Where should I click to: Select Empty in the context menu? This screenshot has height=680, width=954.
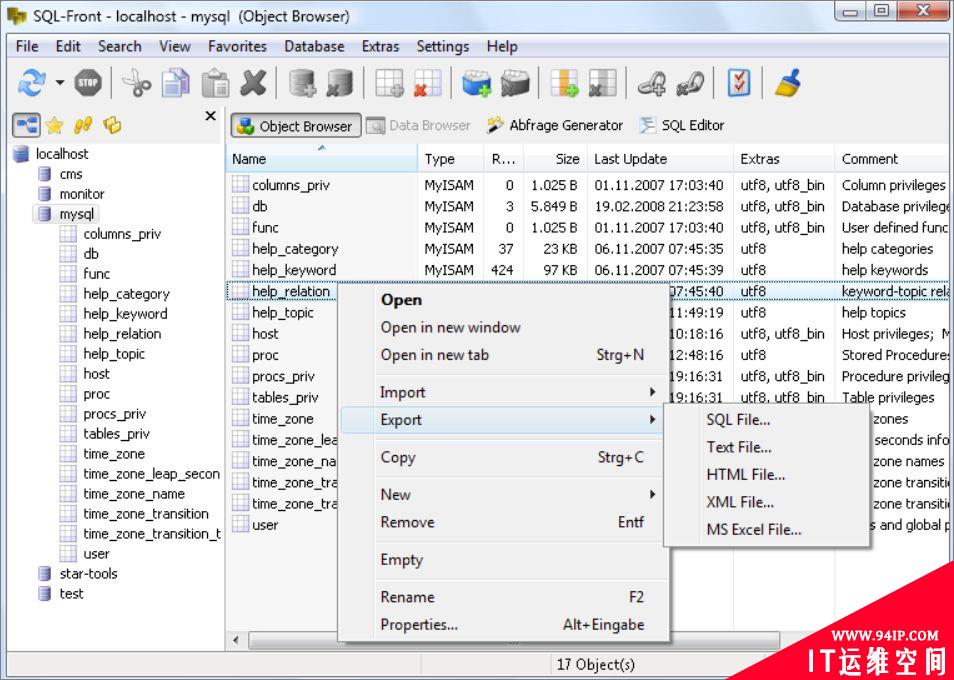pyautogui.click(x=504, y=560)
